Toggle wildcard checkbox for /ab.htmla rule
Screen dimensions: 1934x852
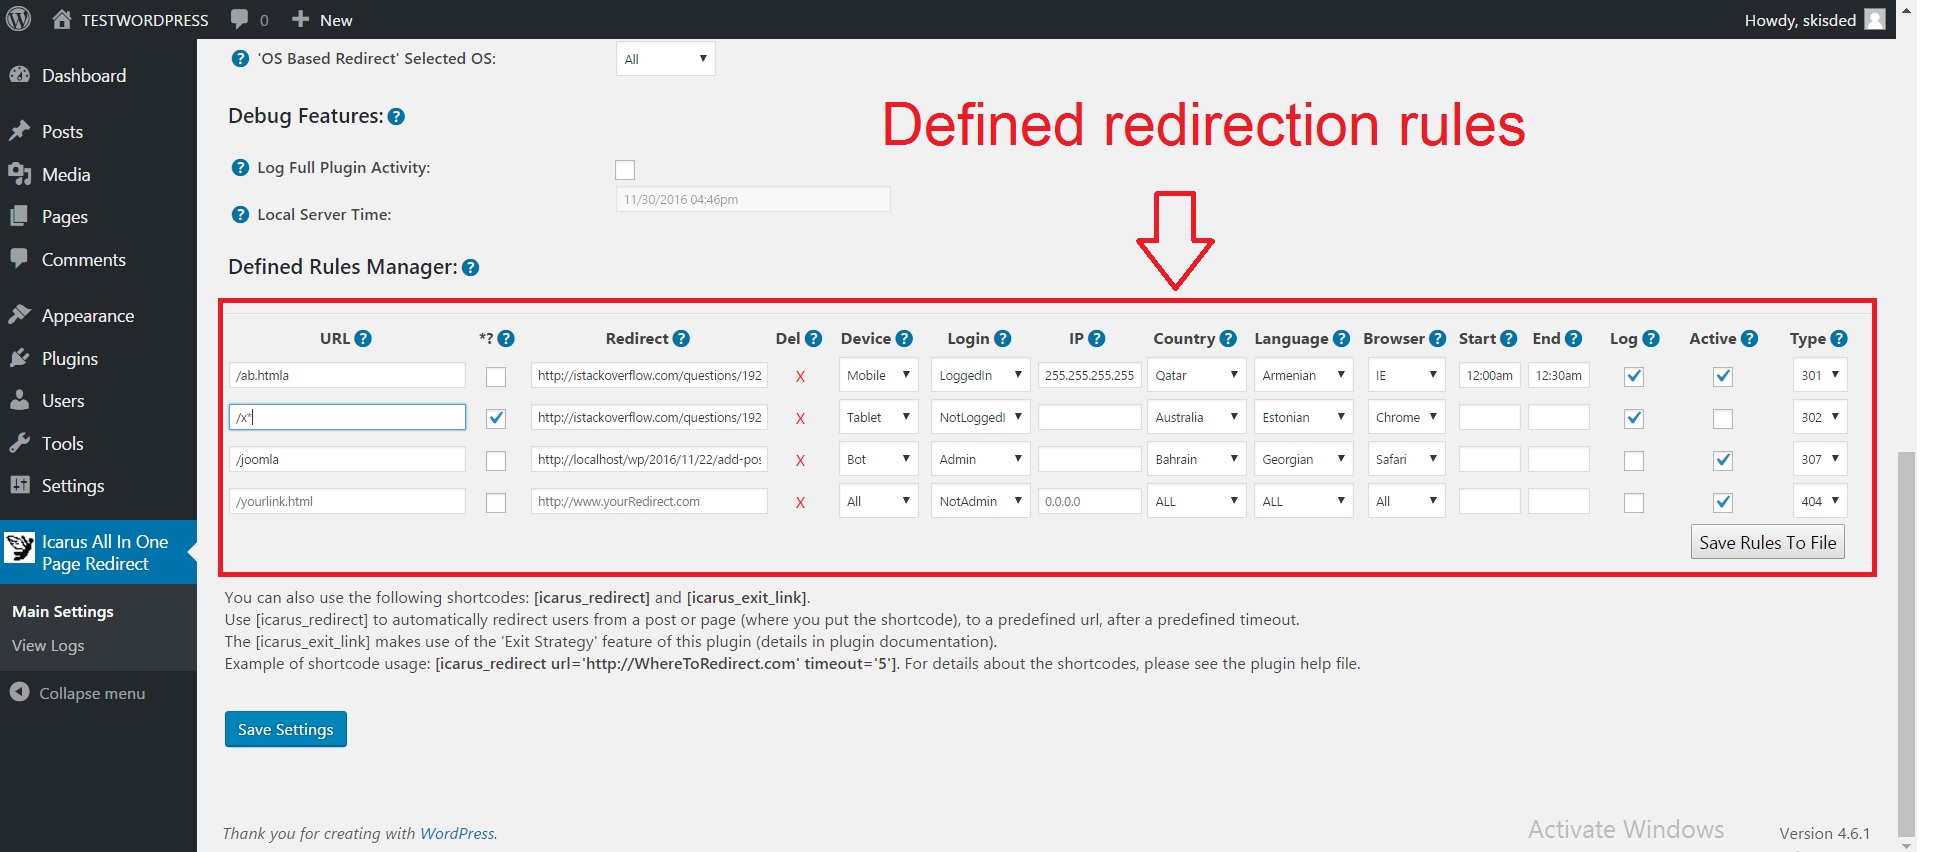pyautogui.click(x=495, y=377)
